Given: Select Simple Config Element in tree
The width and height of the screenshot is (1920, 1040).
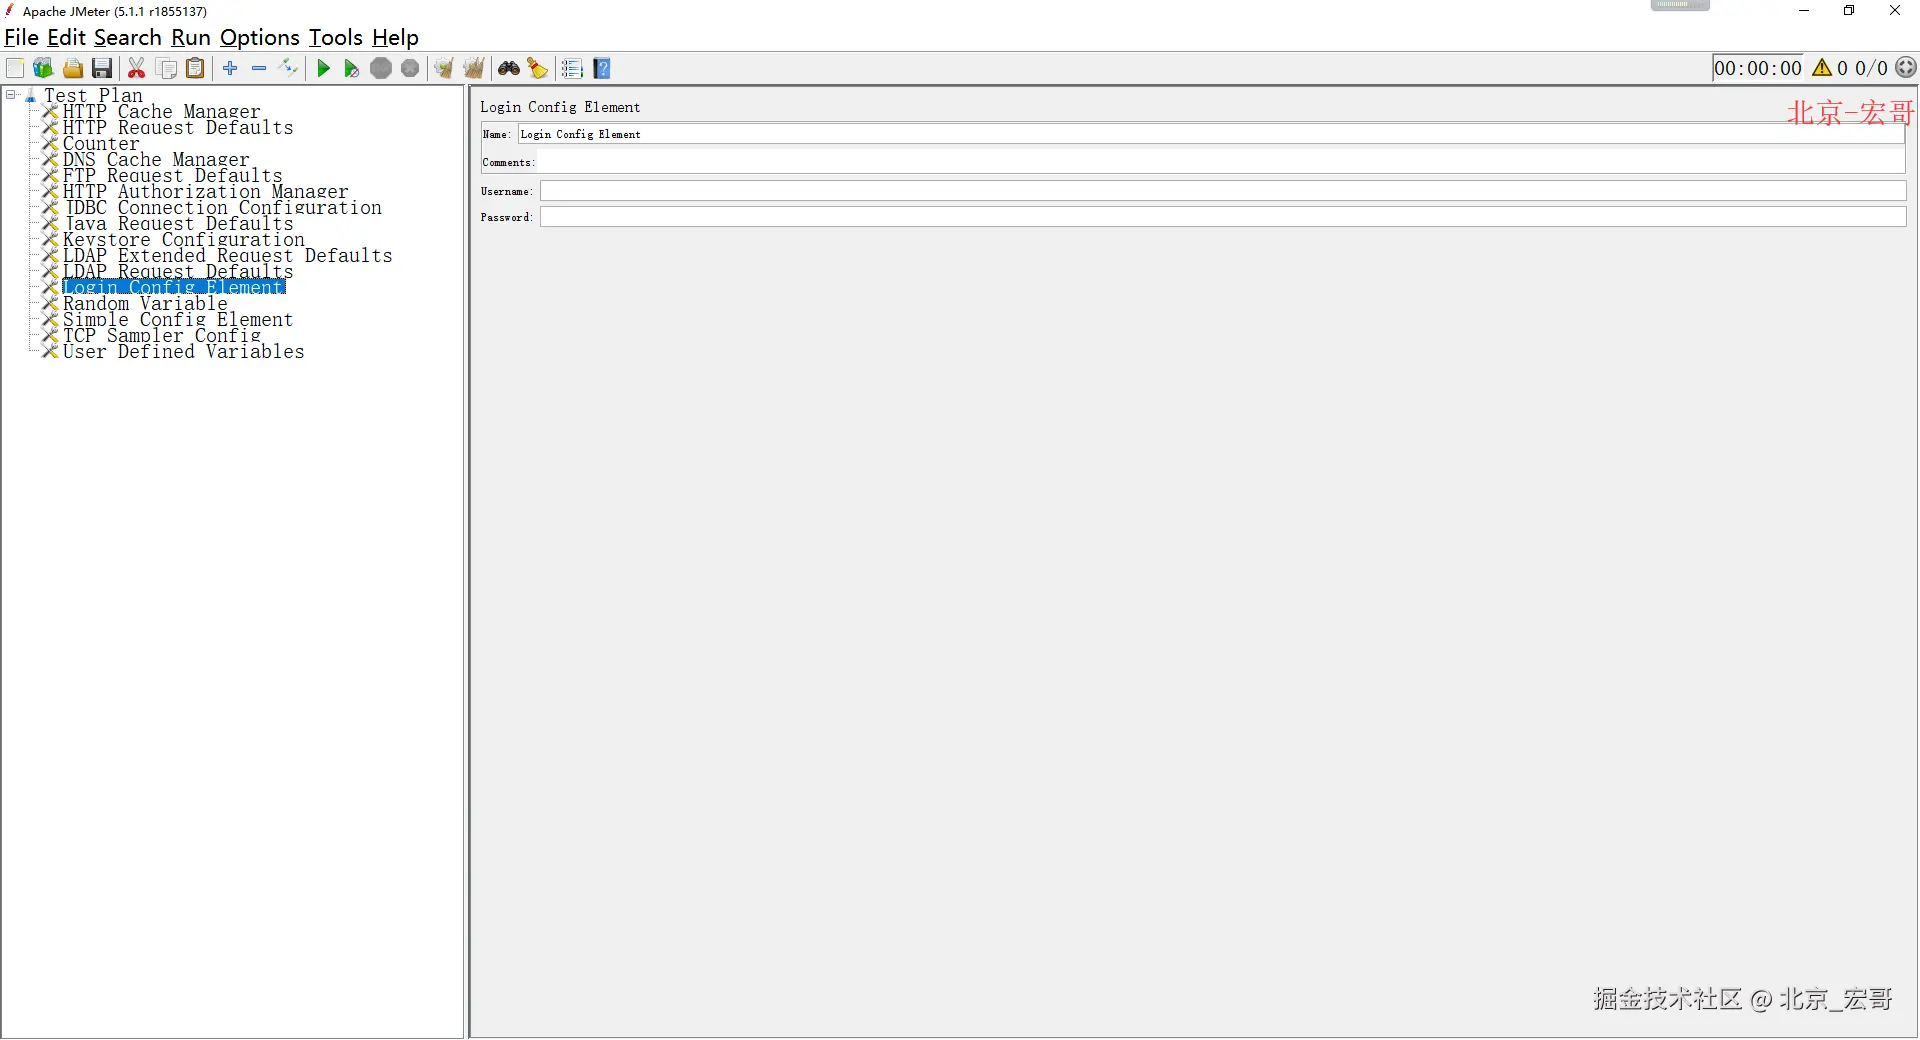Looking at the screenshot, I should click(178, 319).
